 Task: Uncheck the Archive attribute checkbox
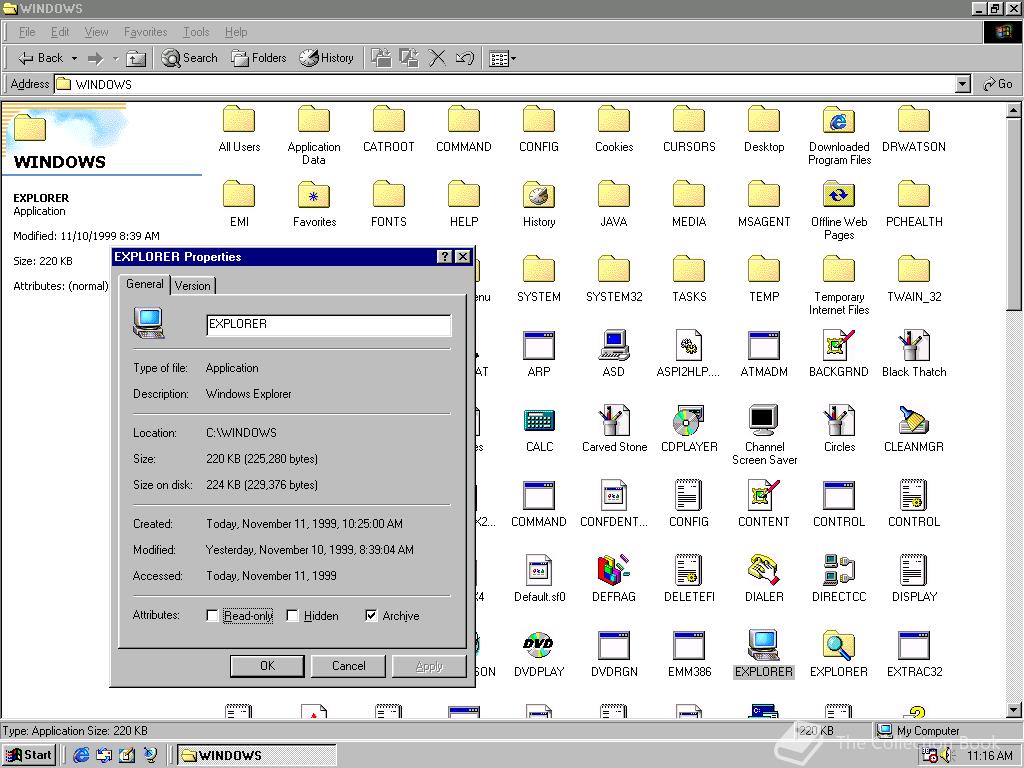coord(371,615)
